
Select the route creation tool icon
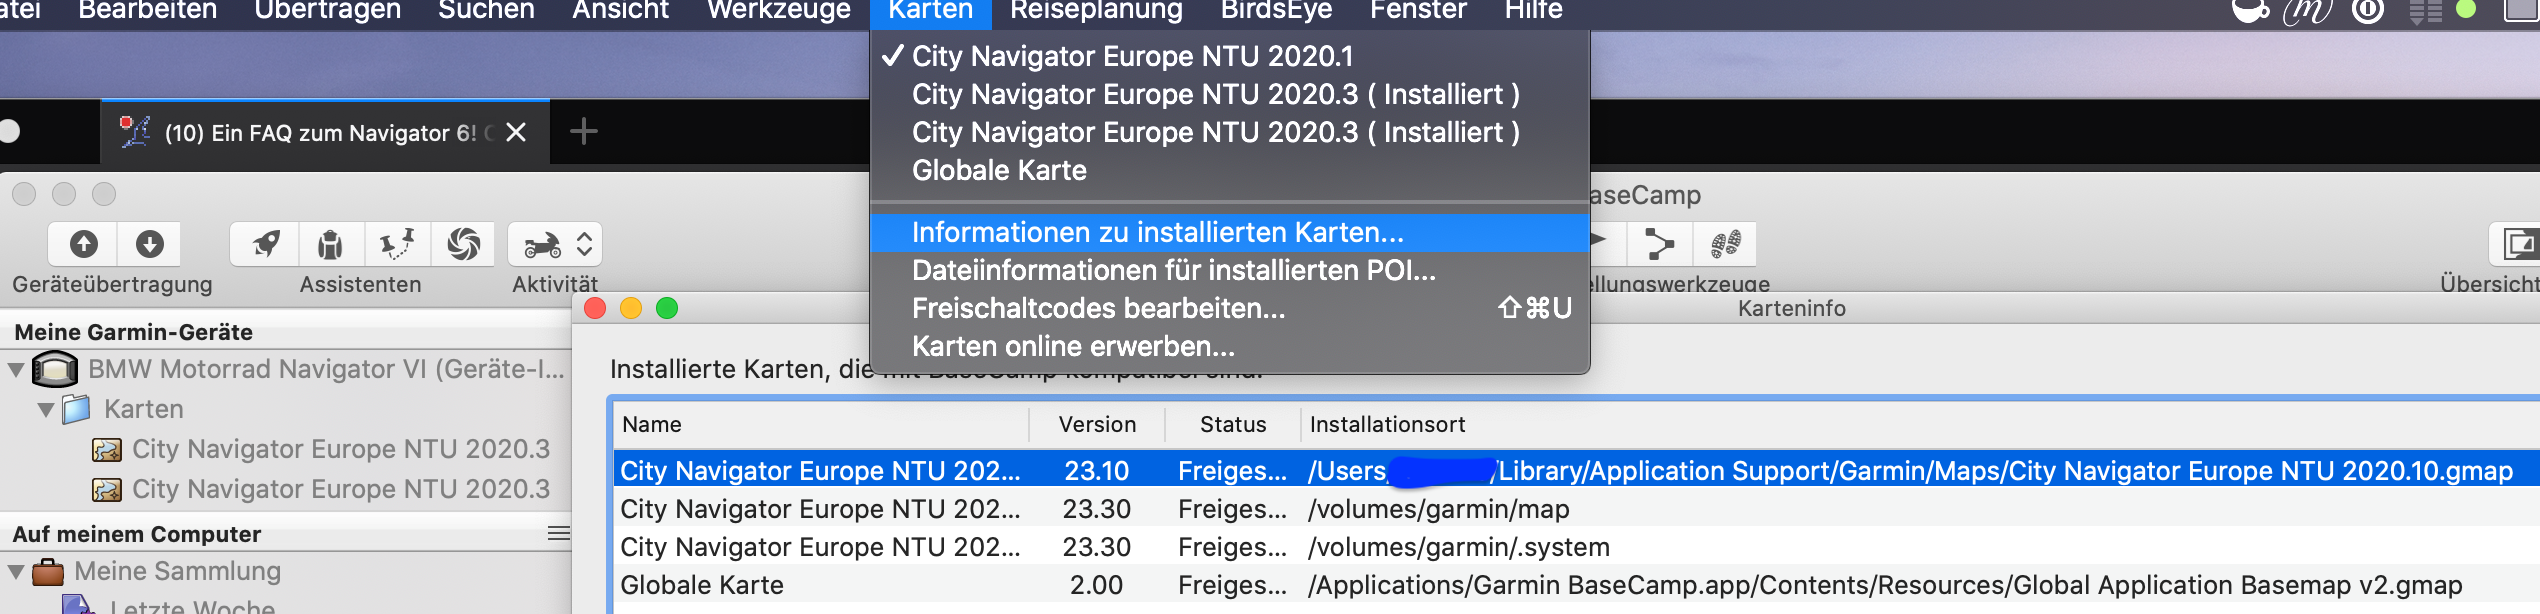pyautogui.click(x=1660, y=244)
